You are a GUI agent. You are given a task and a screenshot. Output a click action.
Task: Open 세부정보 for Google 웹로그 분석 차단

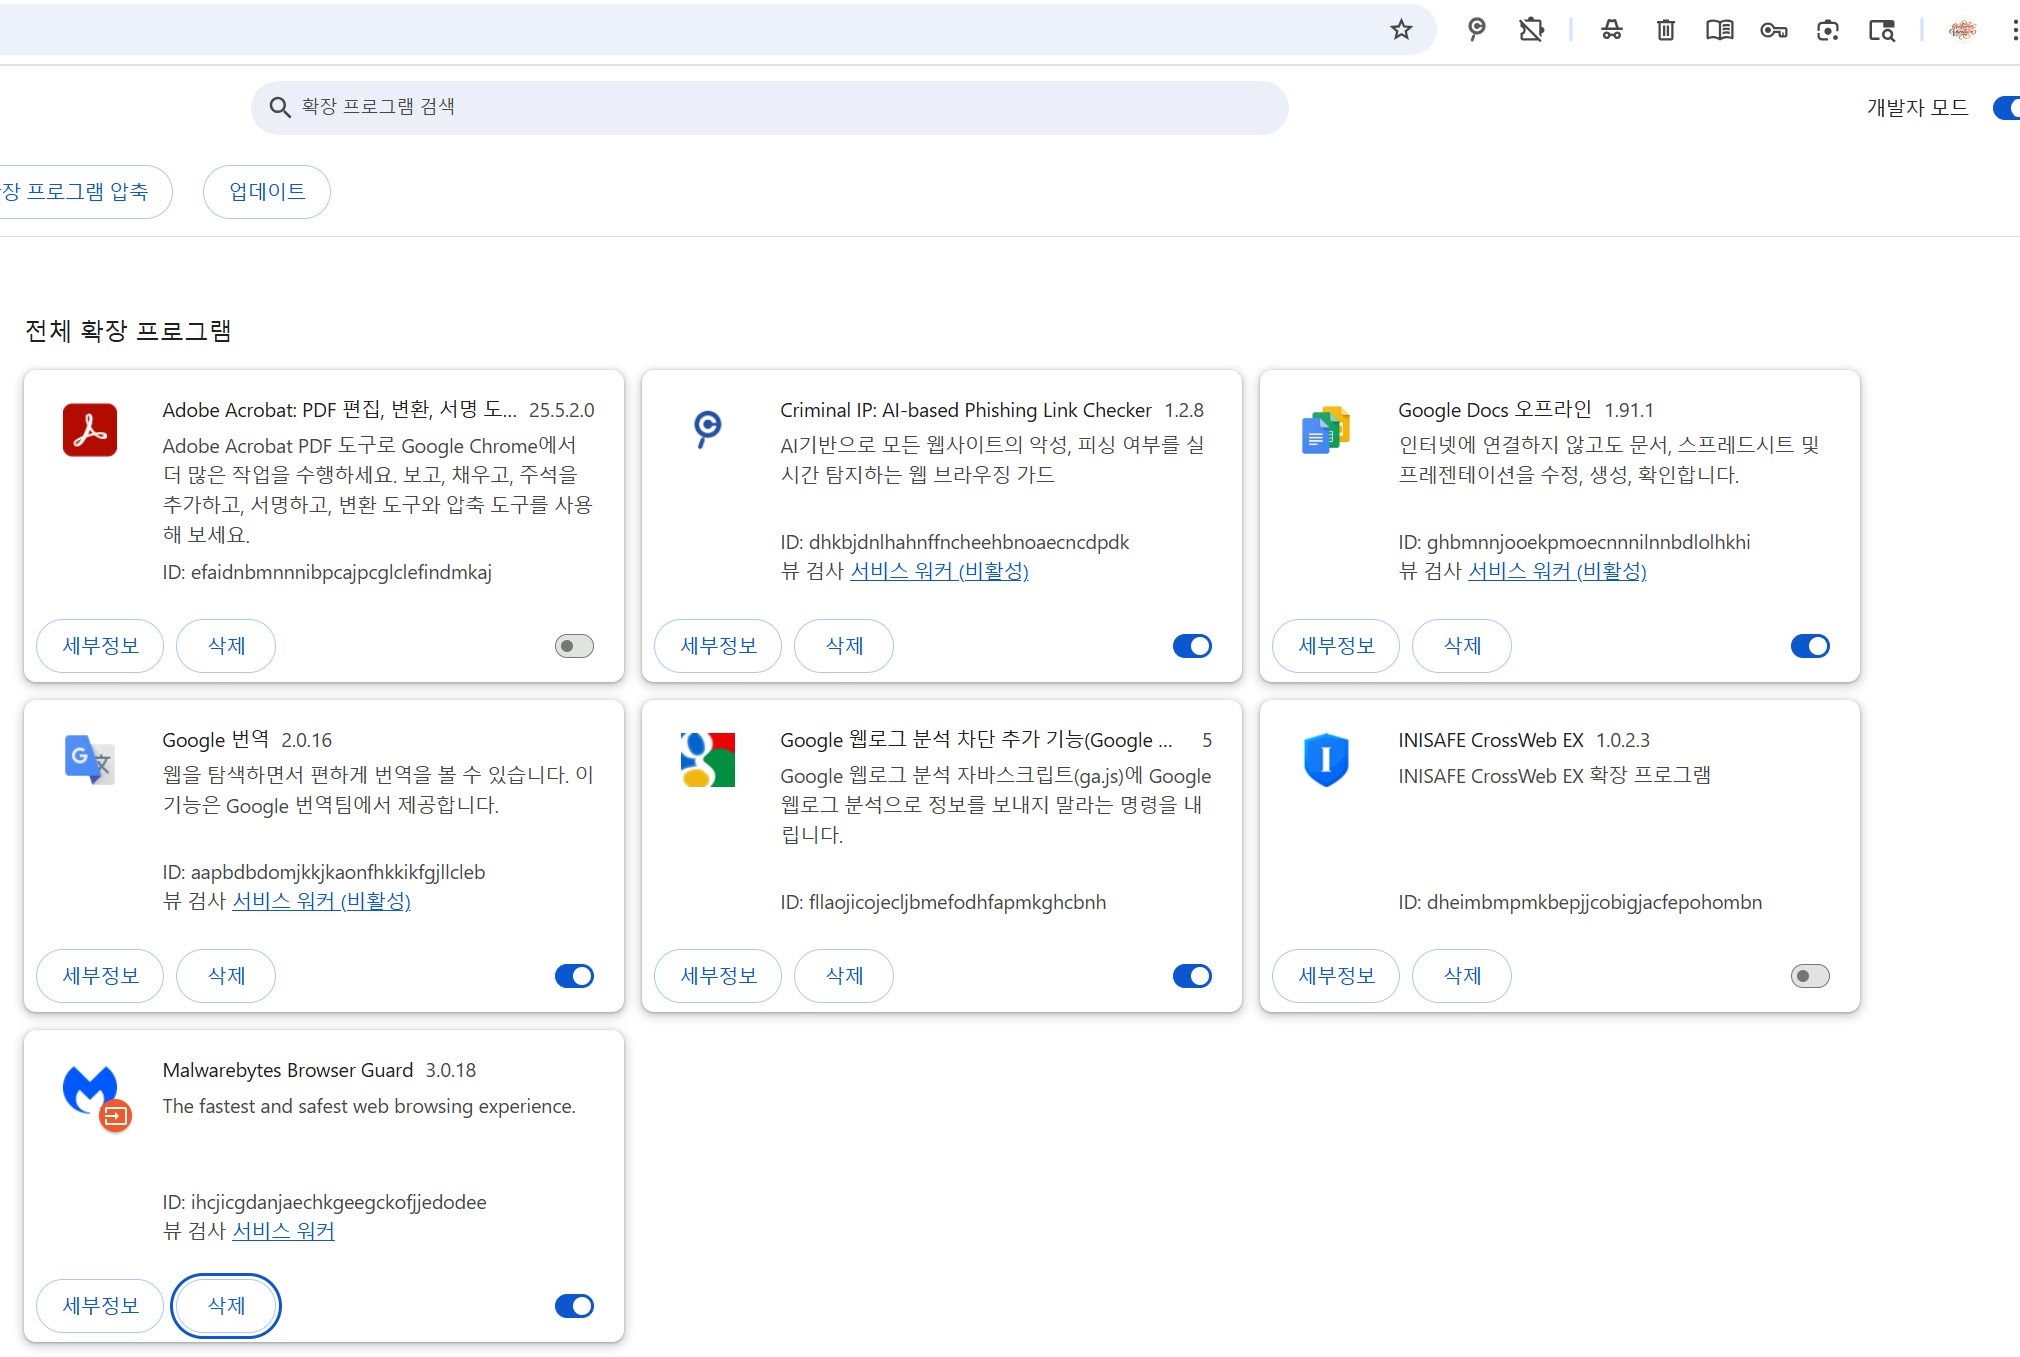click(718, 976)
